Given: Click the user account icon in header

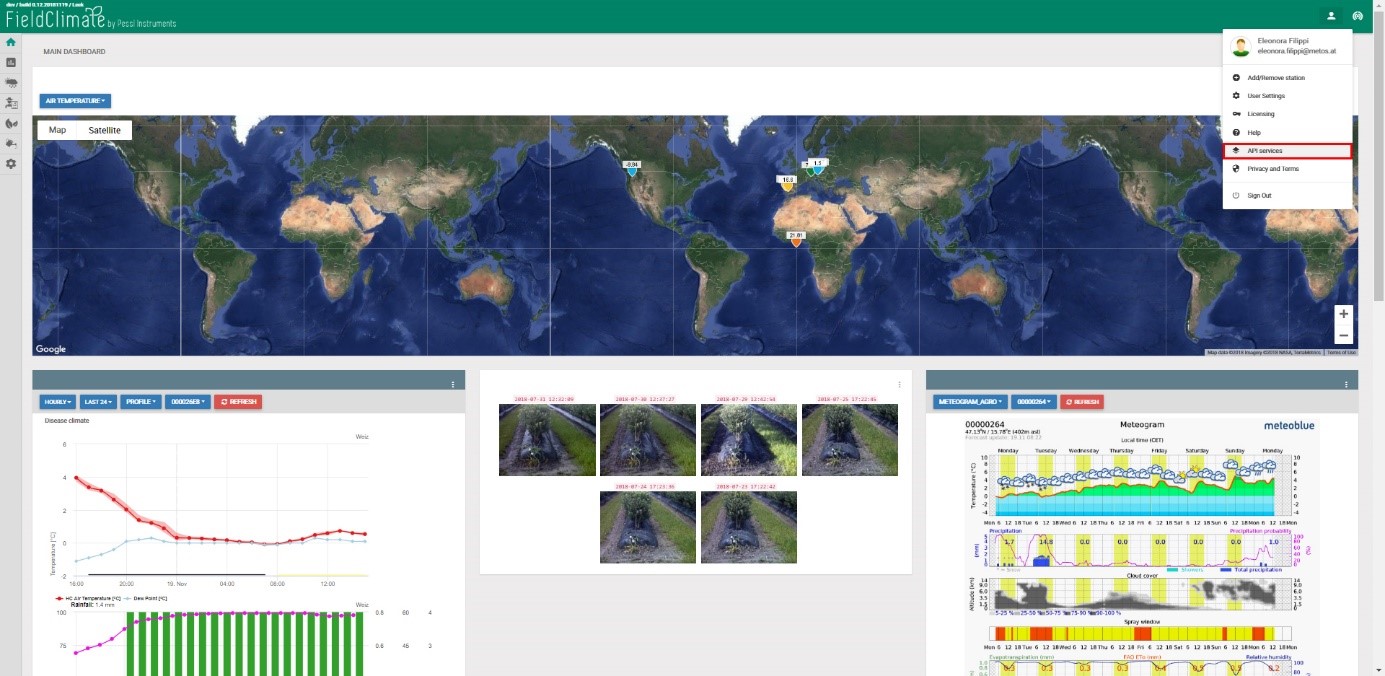Looking at the screenshot, I should pyautogui.click(x=1331, y=16).
